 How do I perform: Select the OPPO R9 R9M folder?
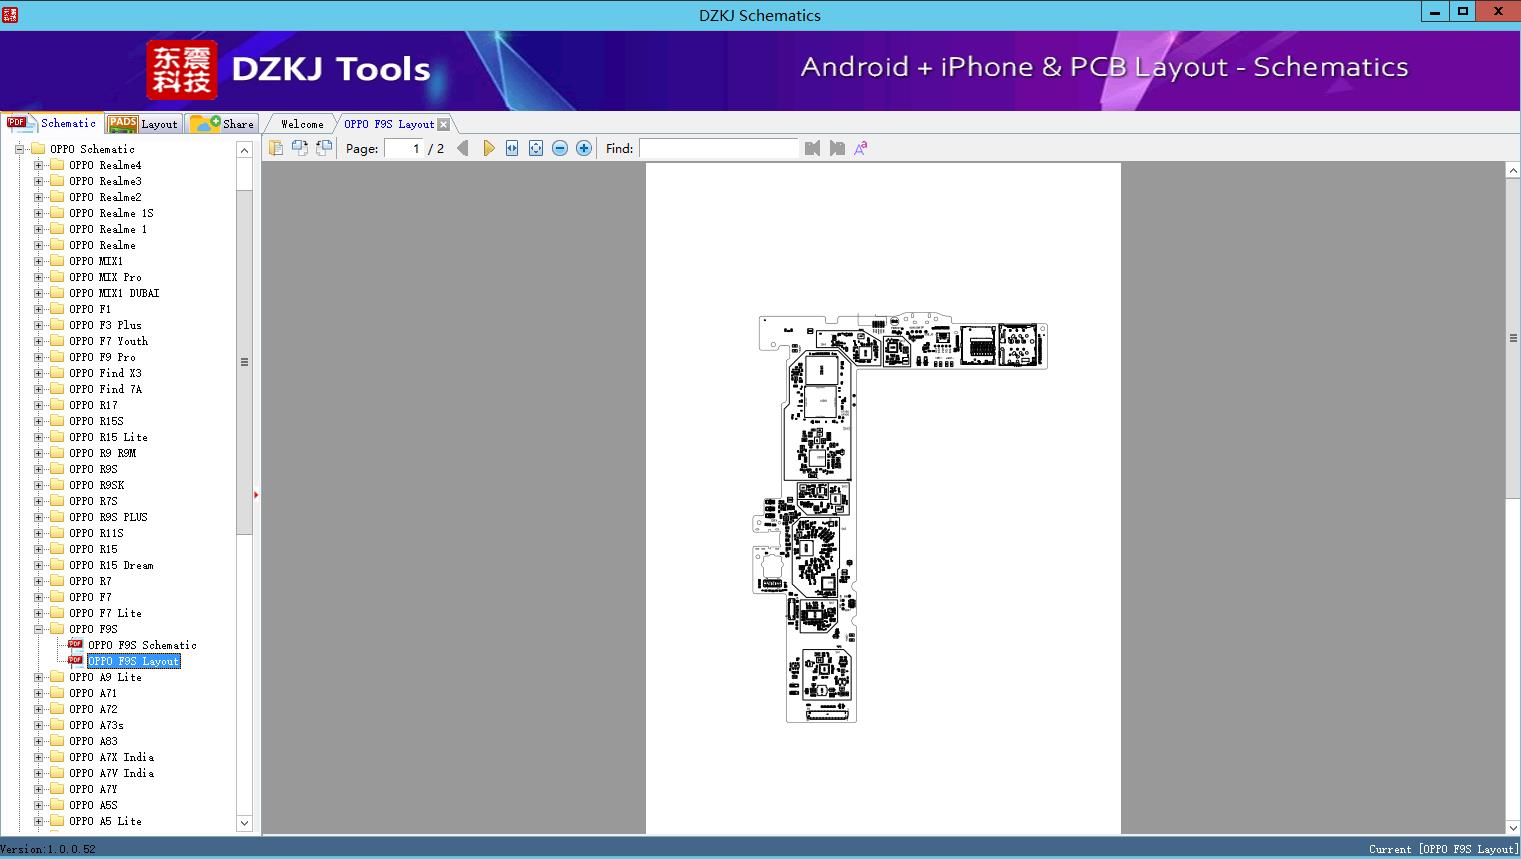tap(102, 453)
